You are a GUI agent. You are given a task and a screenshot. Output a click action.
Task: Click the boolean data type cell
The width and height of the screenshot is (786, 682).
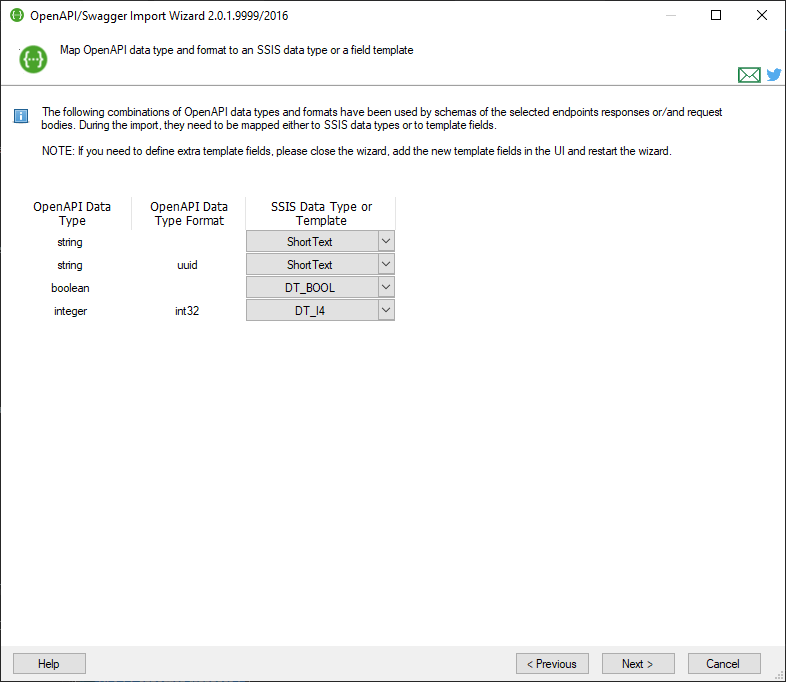pyautogui.click(x=70, y=288)
